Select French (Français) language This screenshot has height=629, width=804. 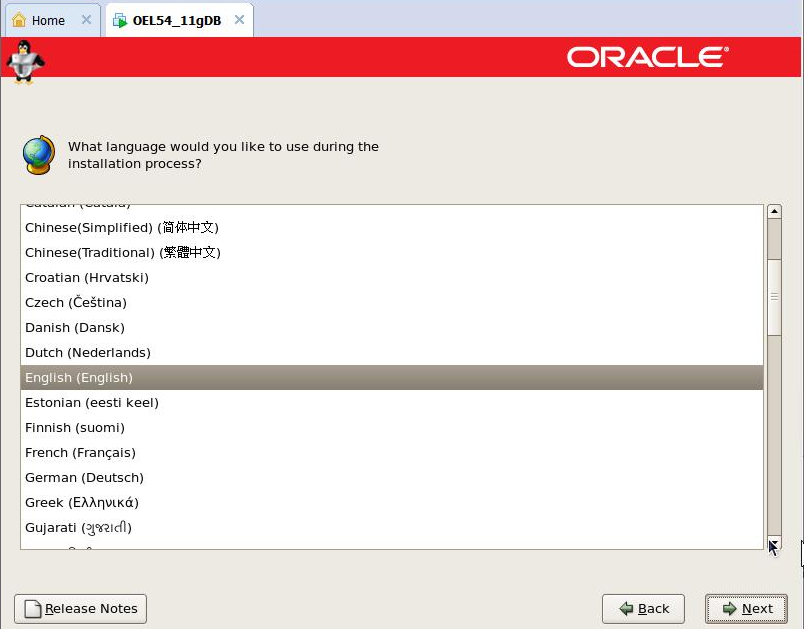point(392,453)
